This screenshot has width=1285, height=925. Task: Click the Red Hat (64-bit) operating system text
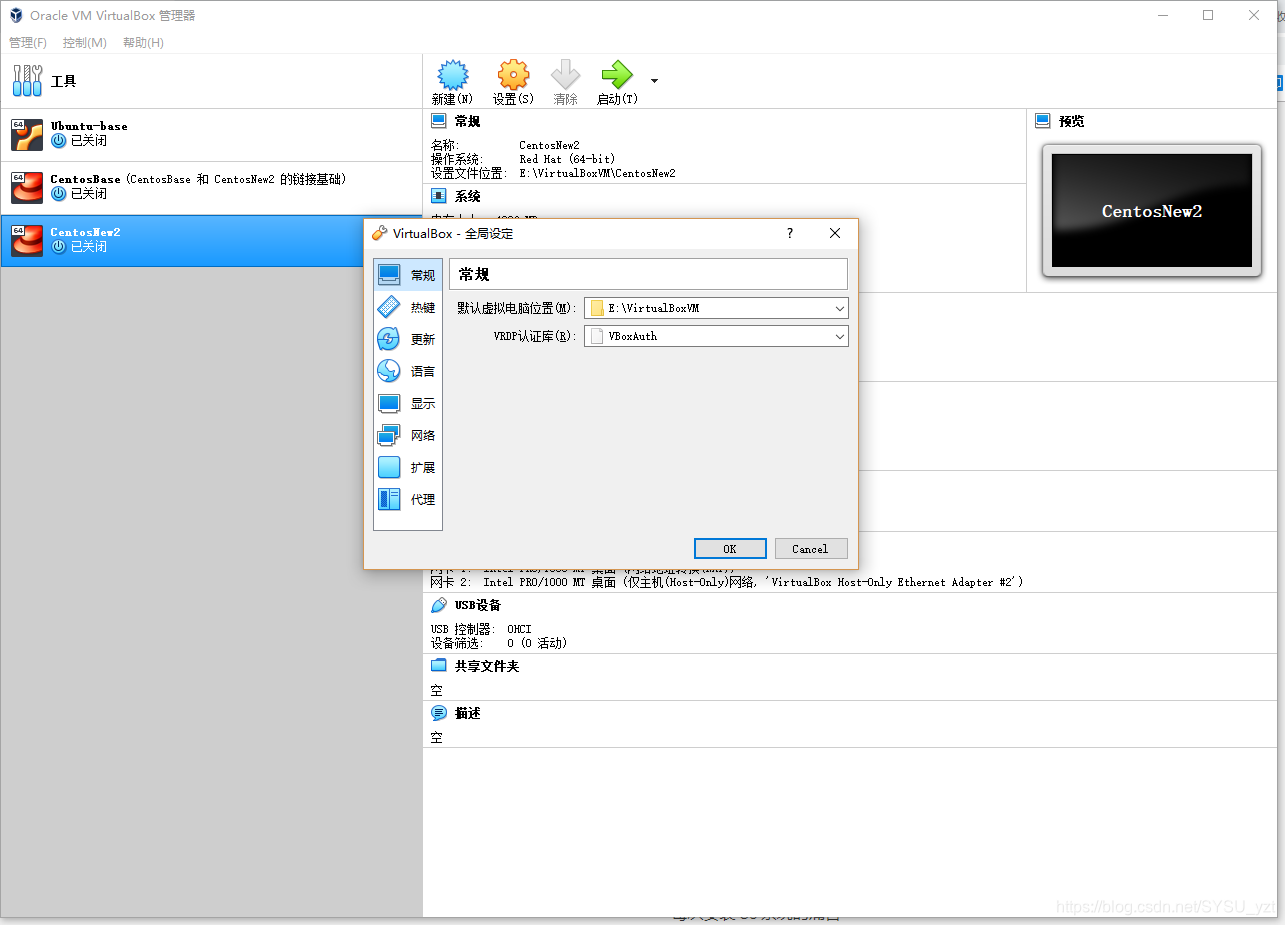click(567, 159)
